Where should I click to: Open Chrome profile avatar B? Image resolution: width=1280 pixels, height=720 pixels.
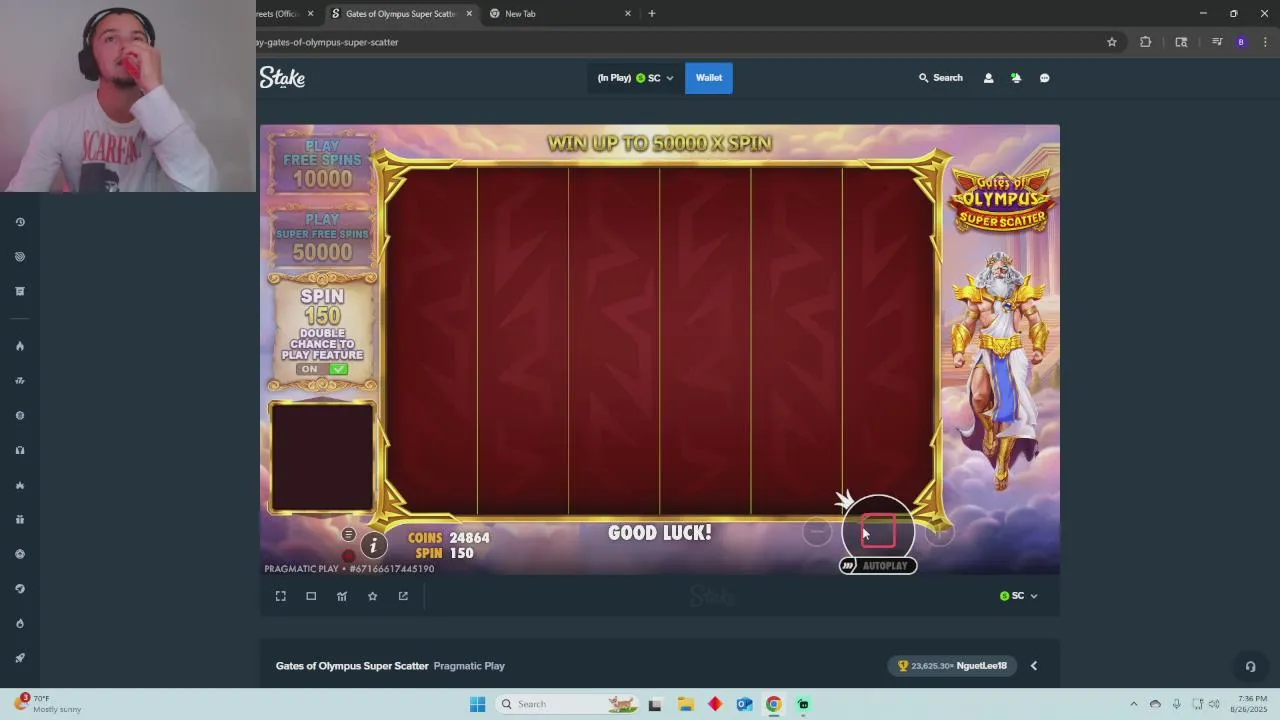(1241, 42)
